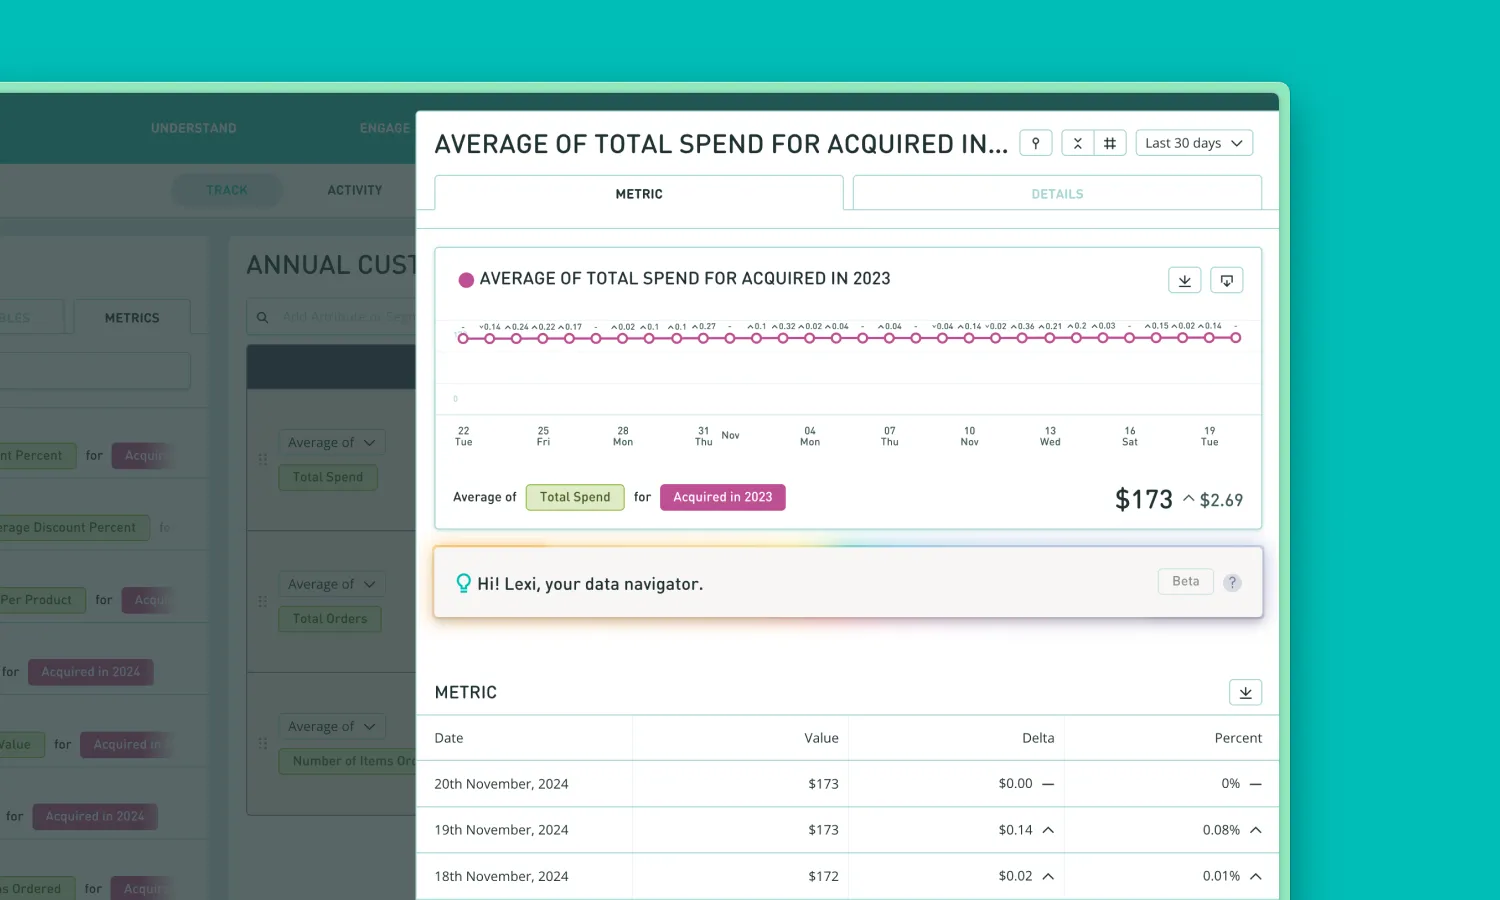Click the pink legend dot beside chart title

pos(466,280)
